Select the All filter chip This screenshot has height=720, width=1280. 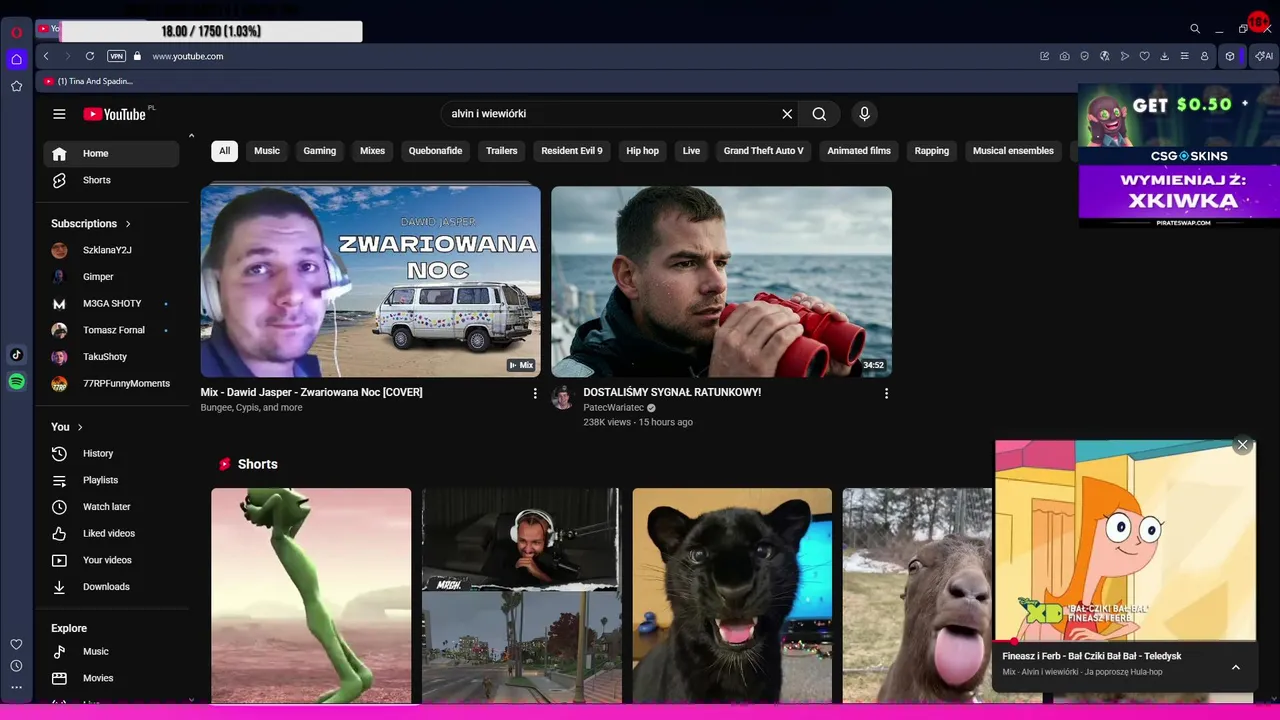(224, 151)
